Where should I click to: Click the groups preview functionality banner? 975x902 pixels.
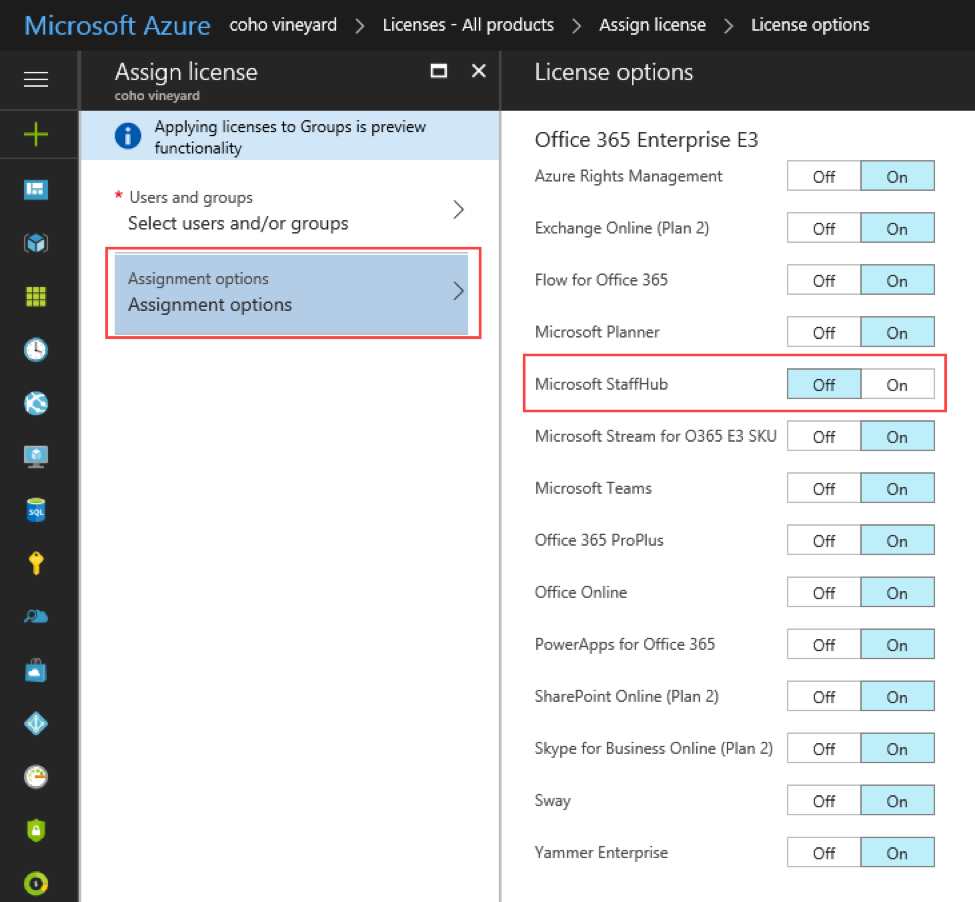pos(290,136)
